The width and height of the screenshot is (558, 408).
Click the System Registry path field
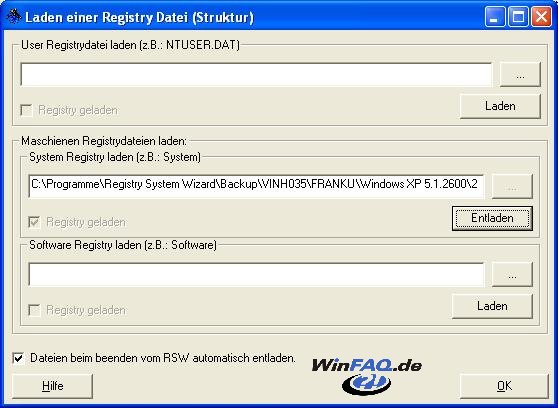[256, 185]
